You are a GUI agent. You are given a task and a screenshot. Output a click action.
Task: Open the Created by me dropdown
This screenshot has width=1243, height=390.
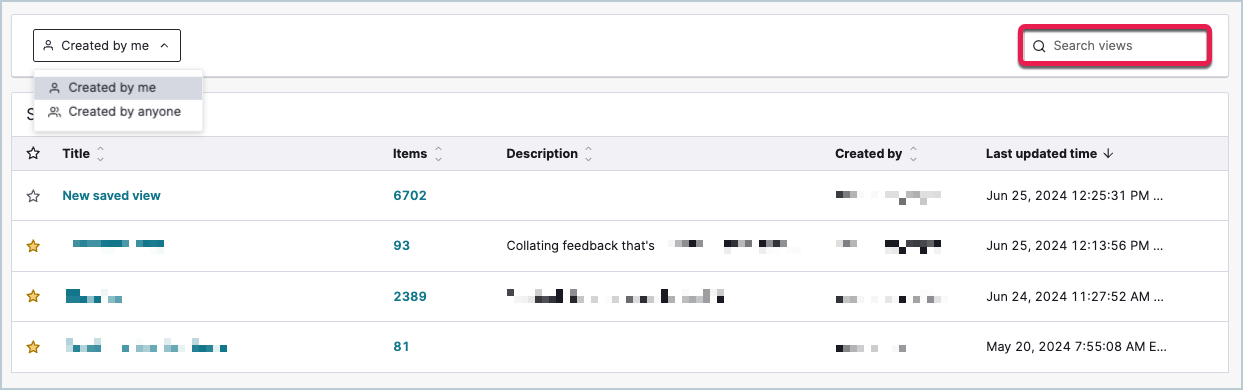tap(107, 45)
